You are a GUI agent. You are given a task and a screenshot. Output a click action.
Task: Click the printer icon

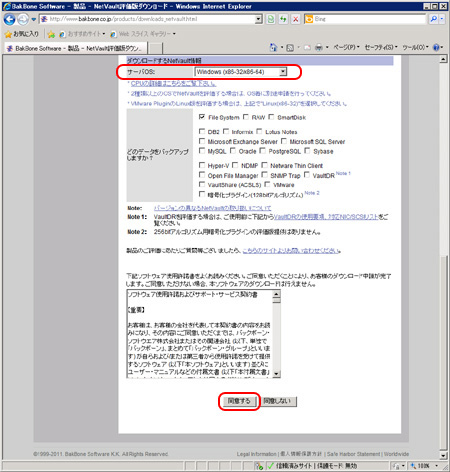(x=319, y=48)
